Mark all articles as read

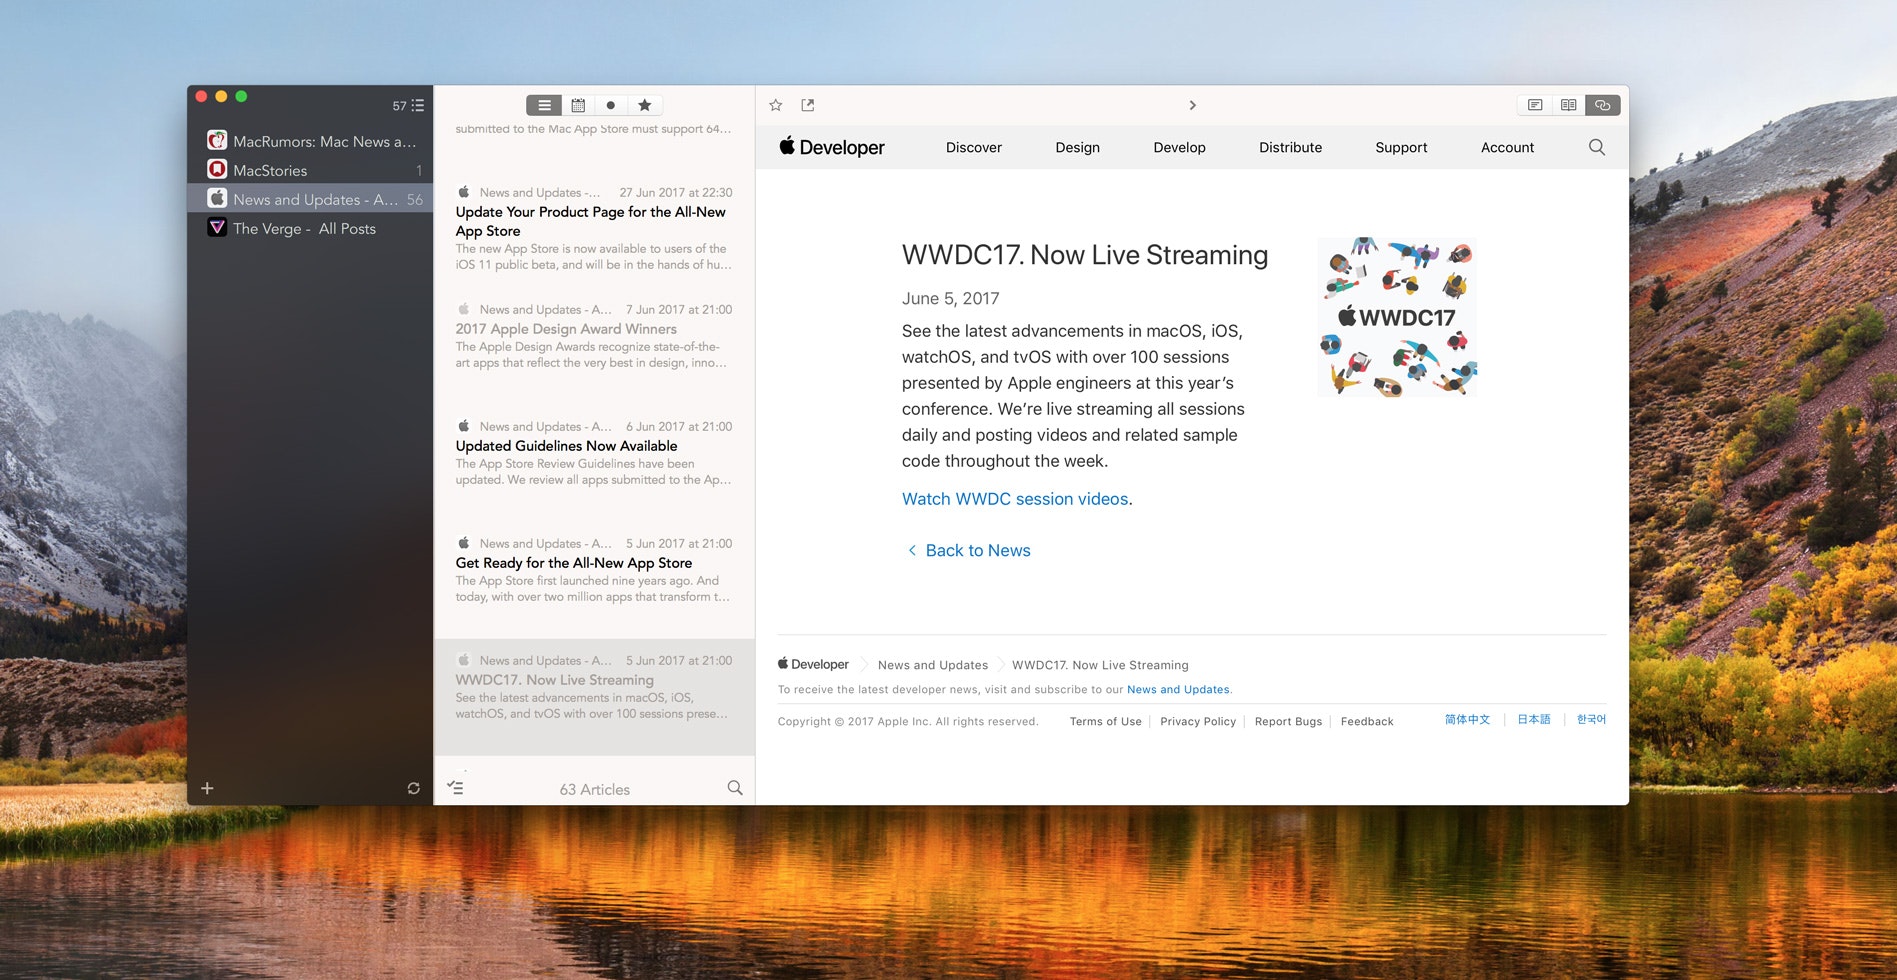[x=455, y=788]
